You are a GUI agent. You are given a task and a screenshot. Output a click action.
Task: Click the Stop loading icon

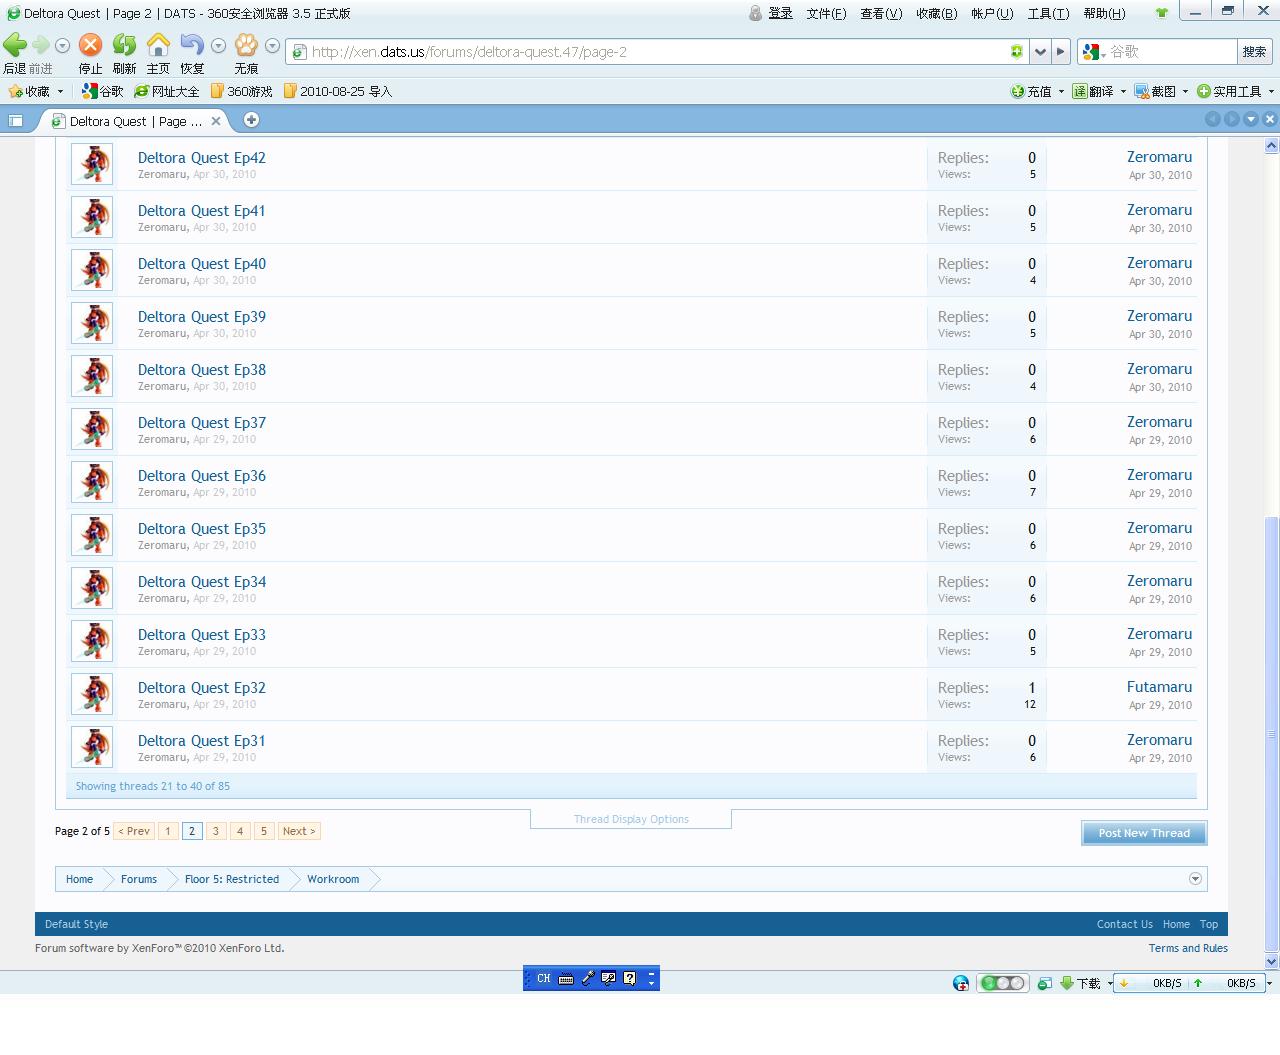(x=90, y=45)
